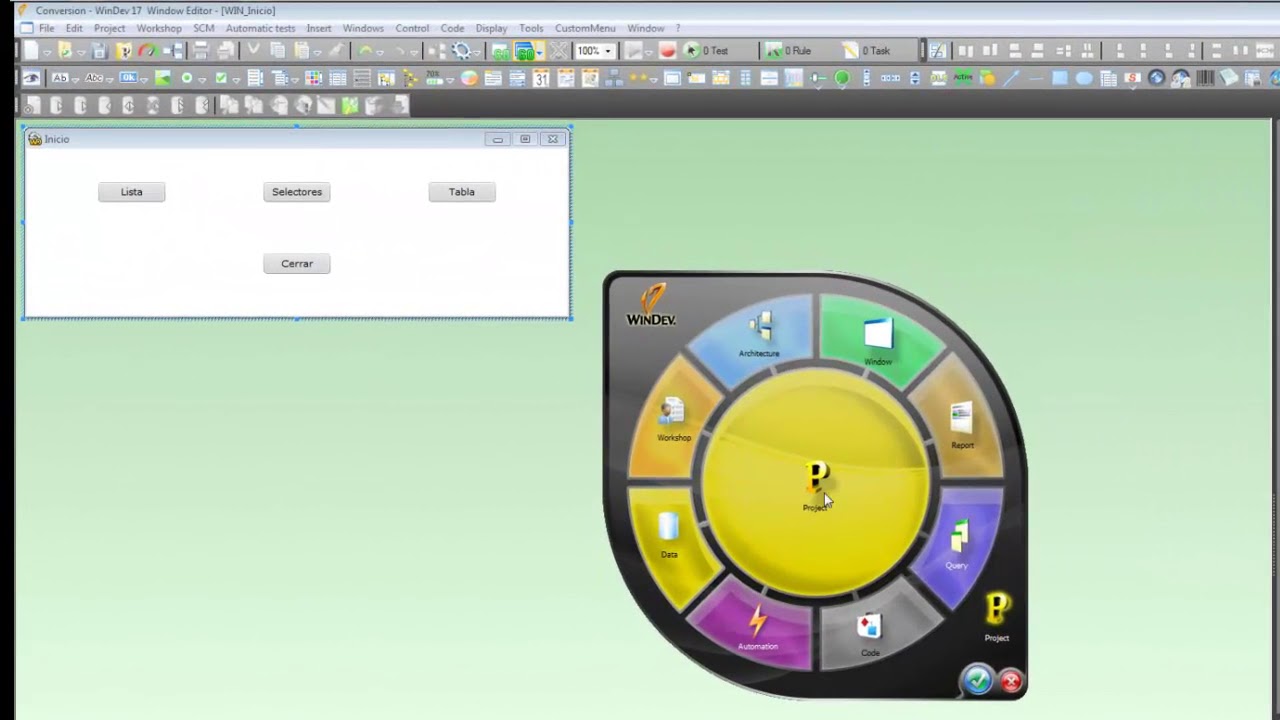Click the Undo arrow icon
The image size is (1280, 720).
point(365,50)
